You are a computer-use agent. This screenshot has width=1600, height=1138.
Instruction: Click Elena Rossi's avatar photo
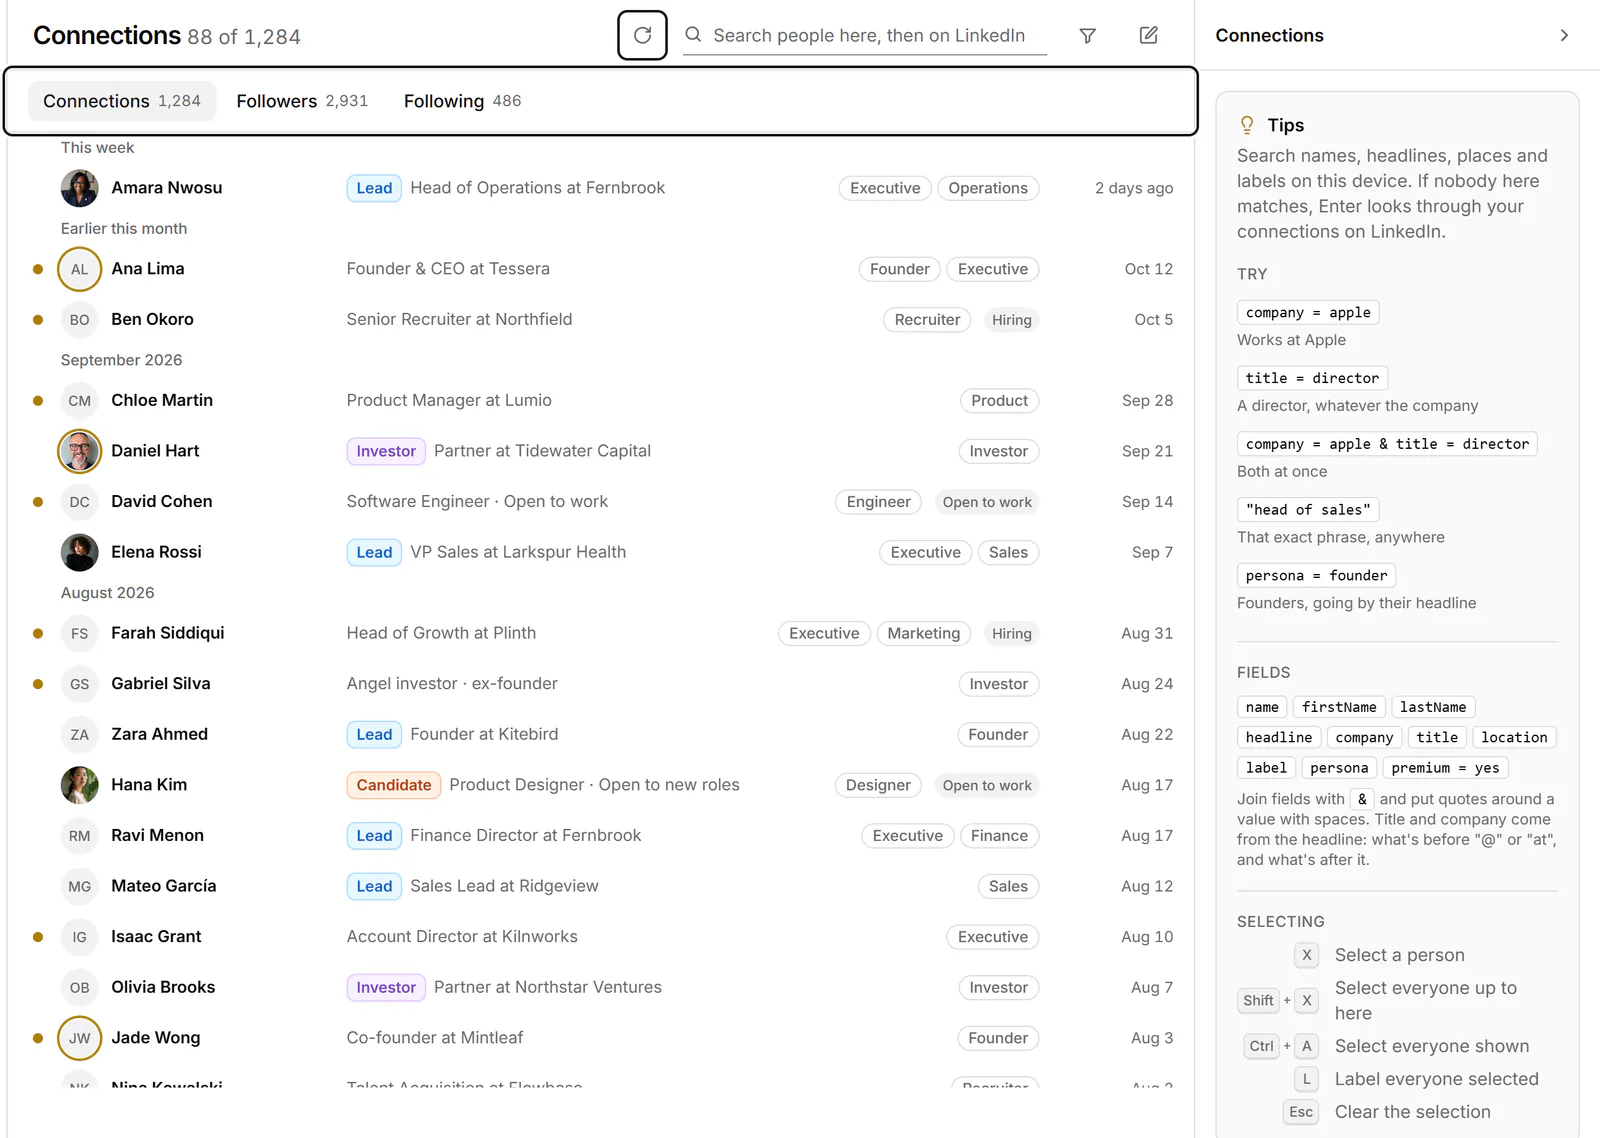(x=80, y=552)
